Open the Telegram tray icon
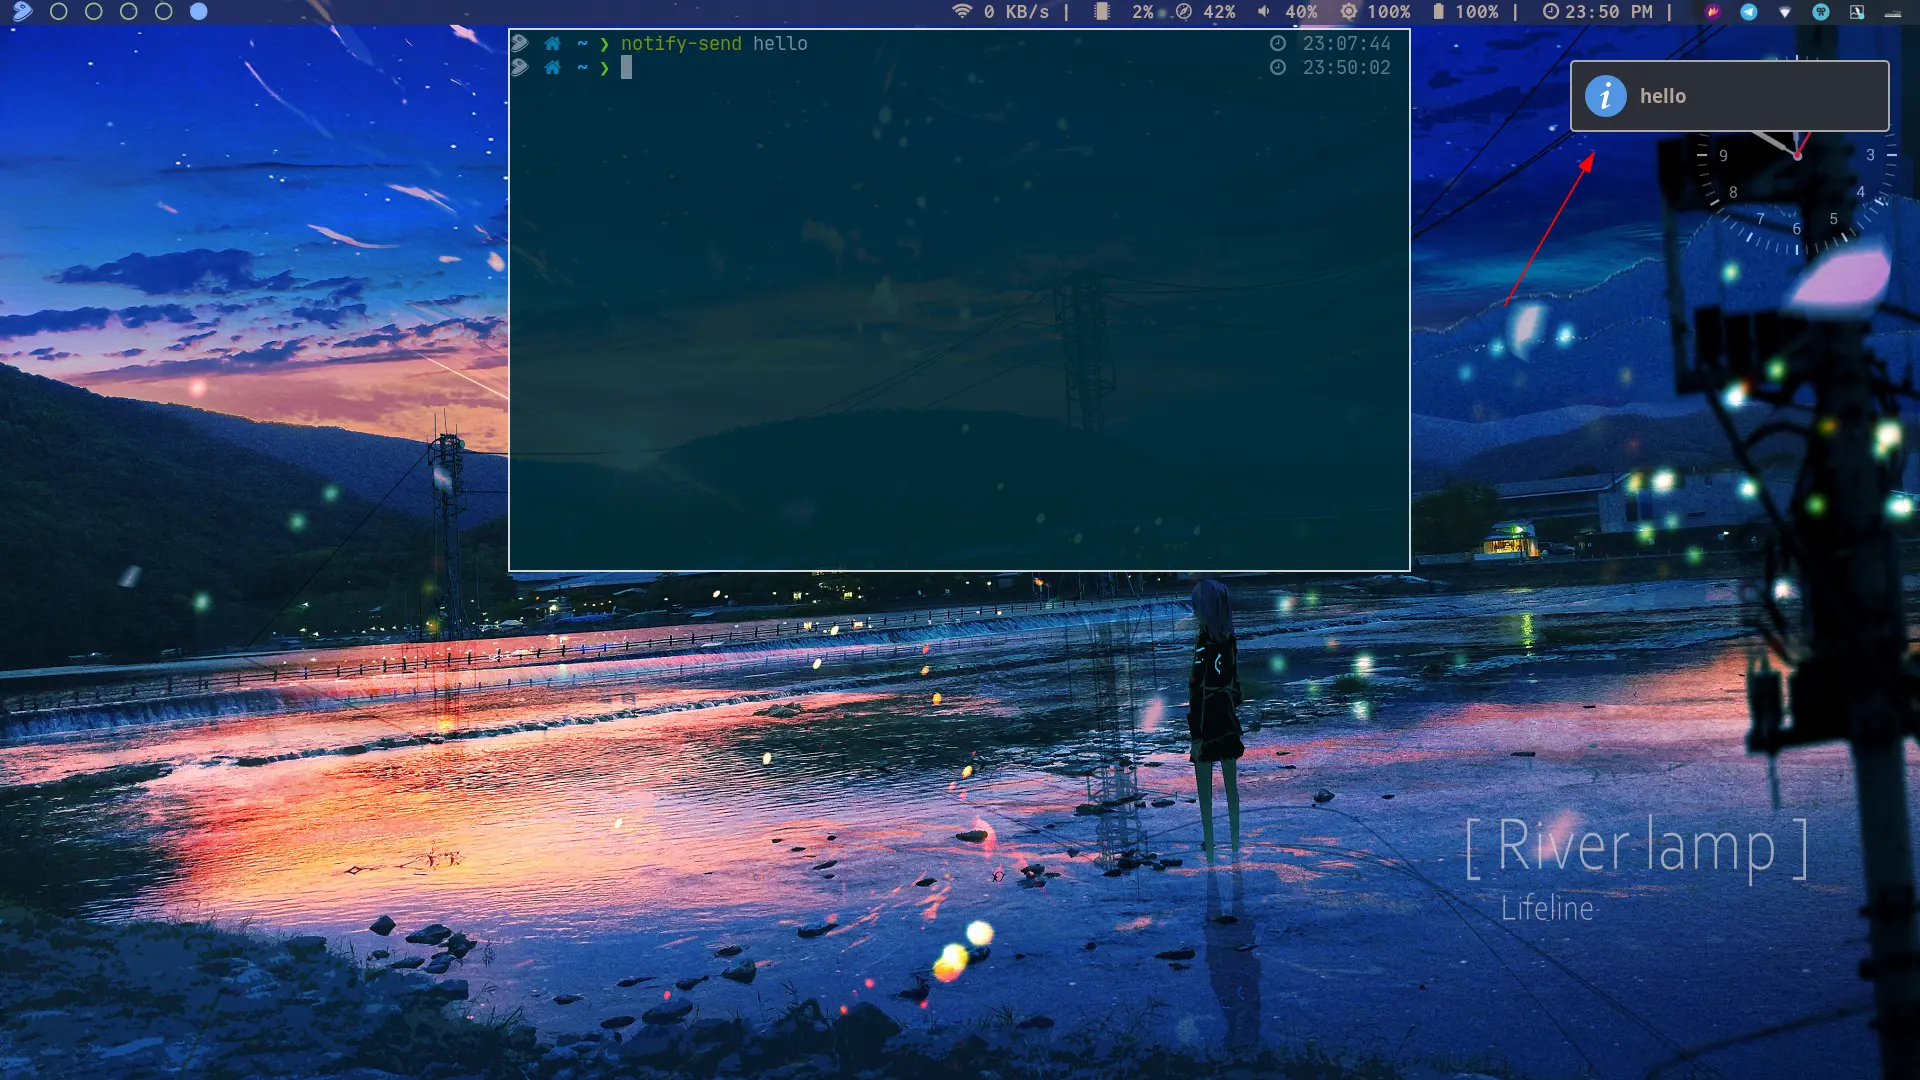The height and width of the screenshot is (1080, 1920). [1749, 12]
